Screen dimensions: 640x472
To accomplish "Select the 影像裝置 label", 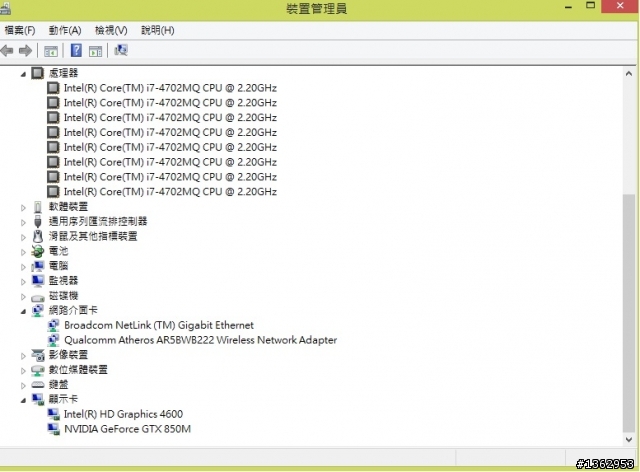I will coord(68,355).
